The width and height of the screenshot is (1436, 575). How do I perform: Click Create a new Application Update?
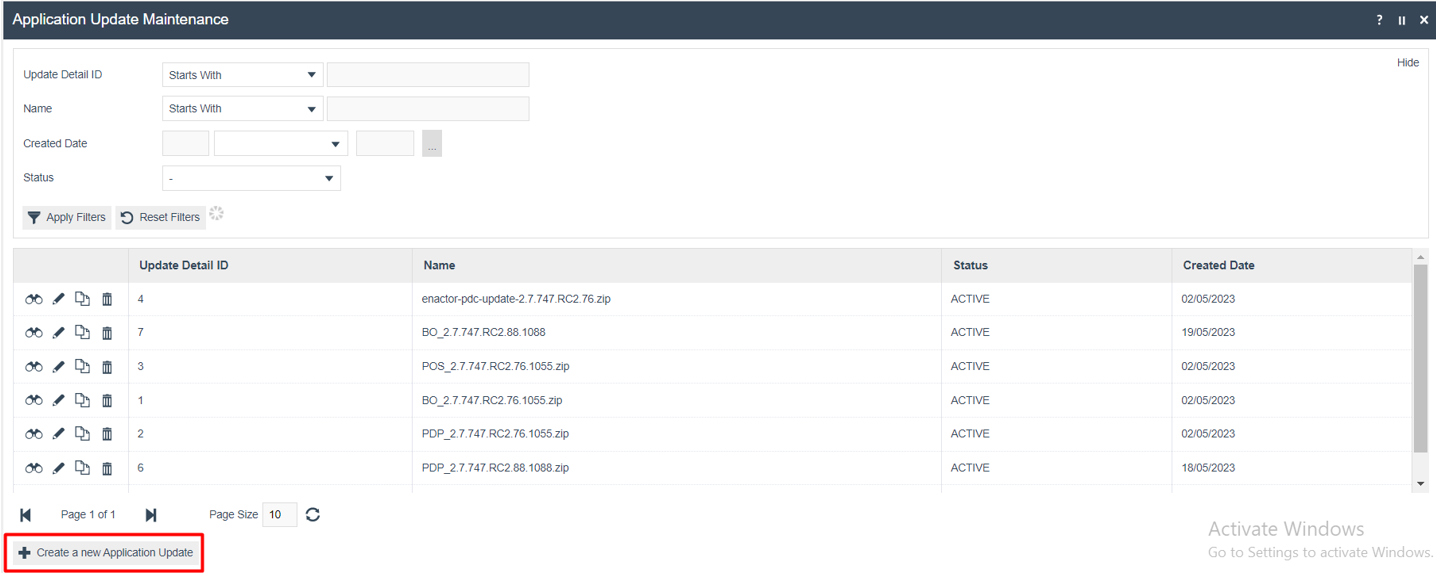click(x=106, y=552)
